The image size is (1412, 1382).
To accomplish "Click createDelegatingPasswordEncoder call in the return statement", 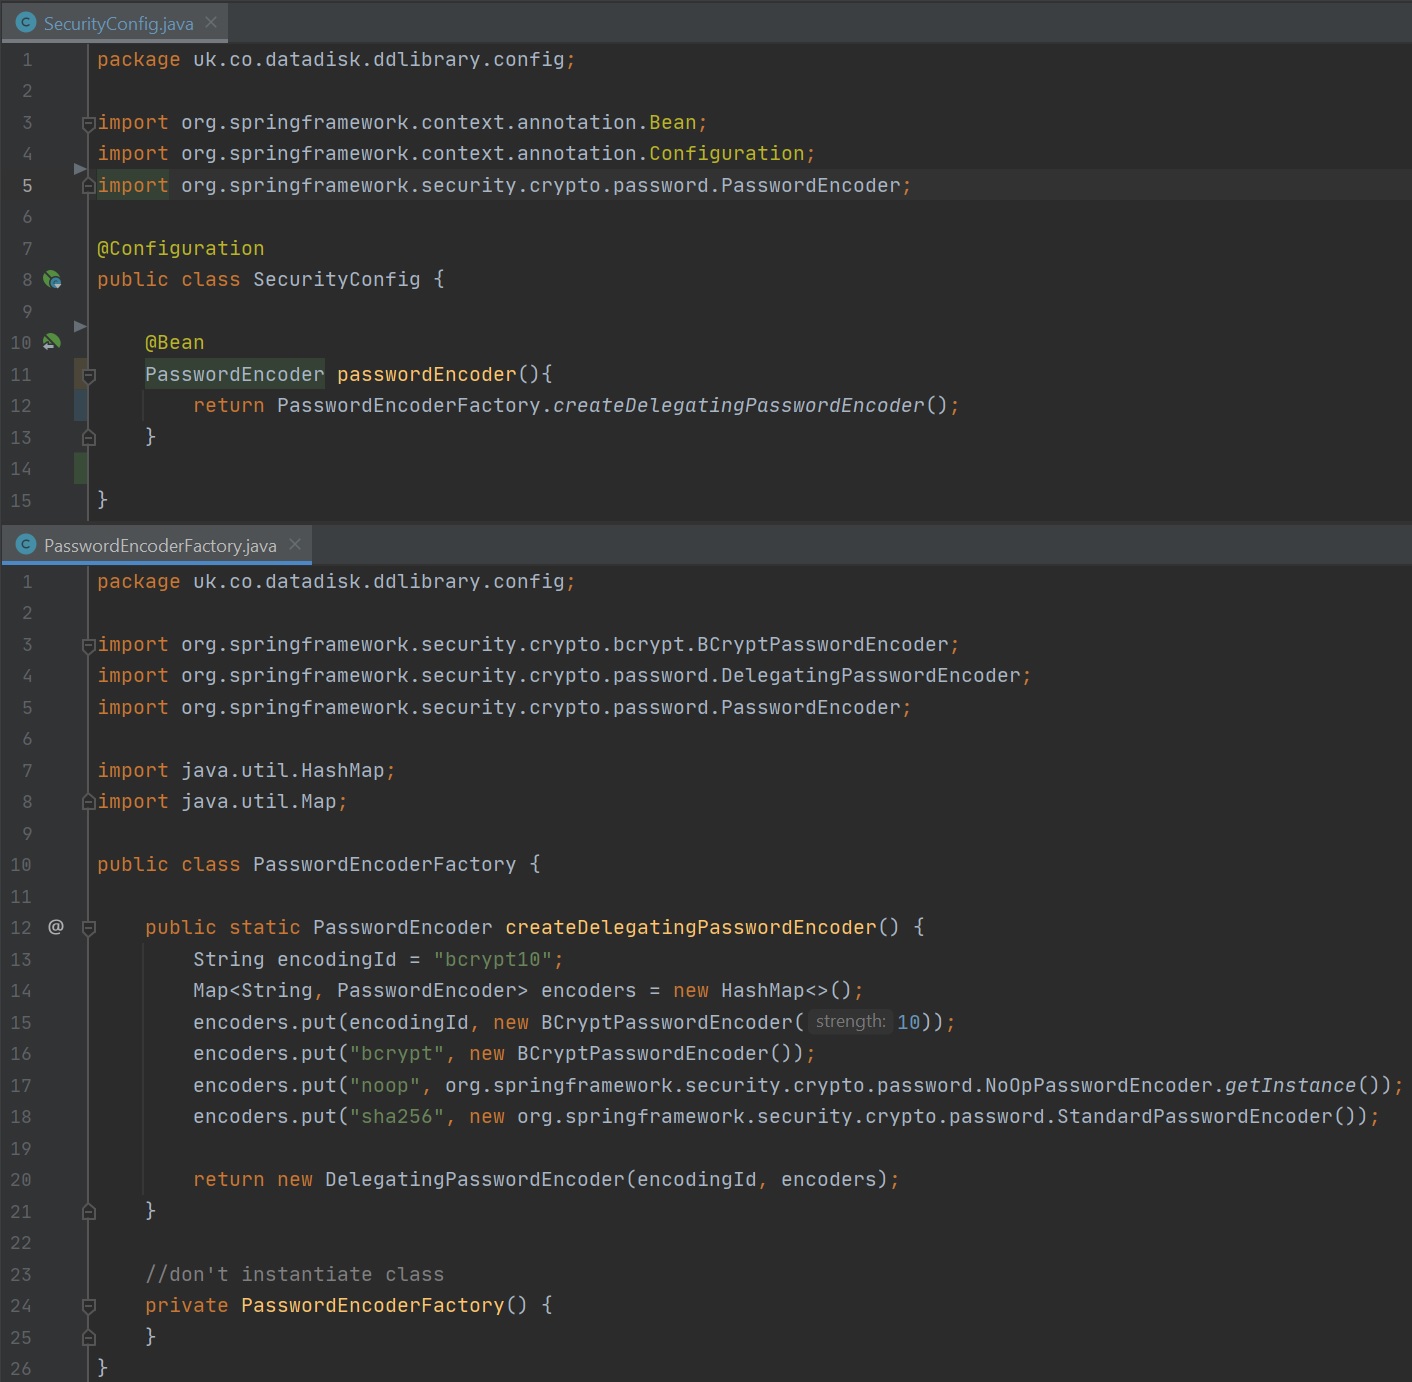I will (x=738, y=406).
